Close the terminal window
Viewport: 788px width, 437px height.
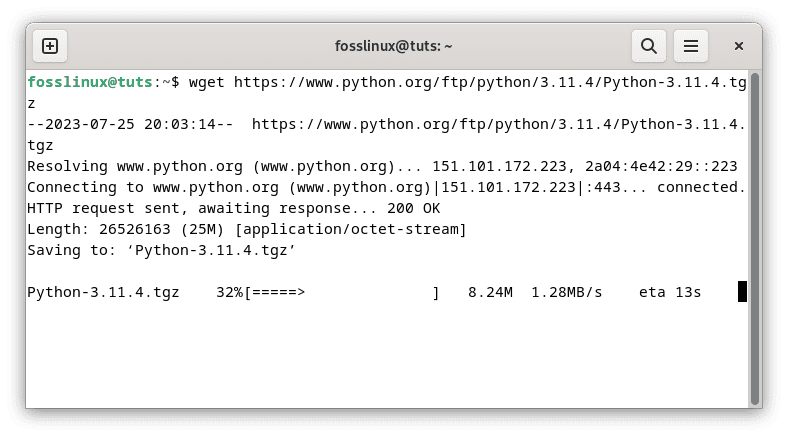(x=739, y=46)
